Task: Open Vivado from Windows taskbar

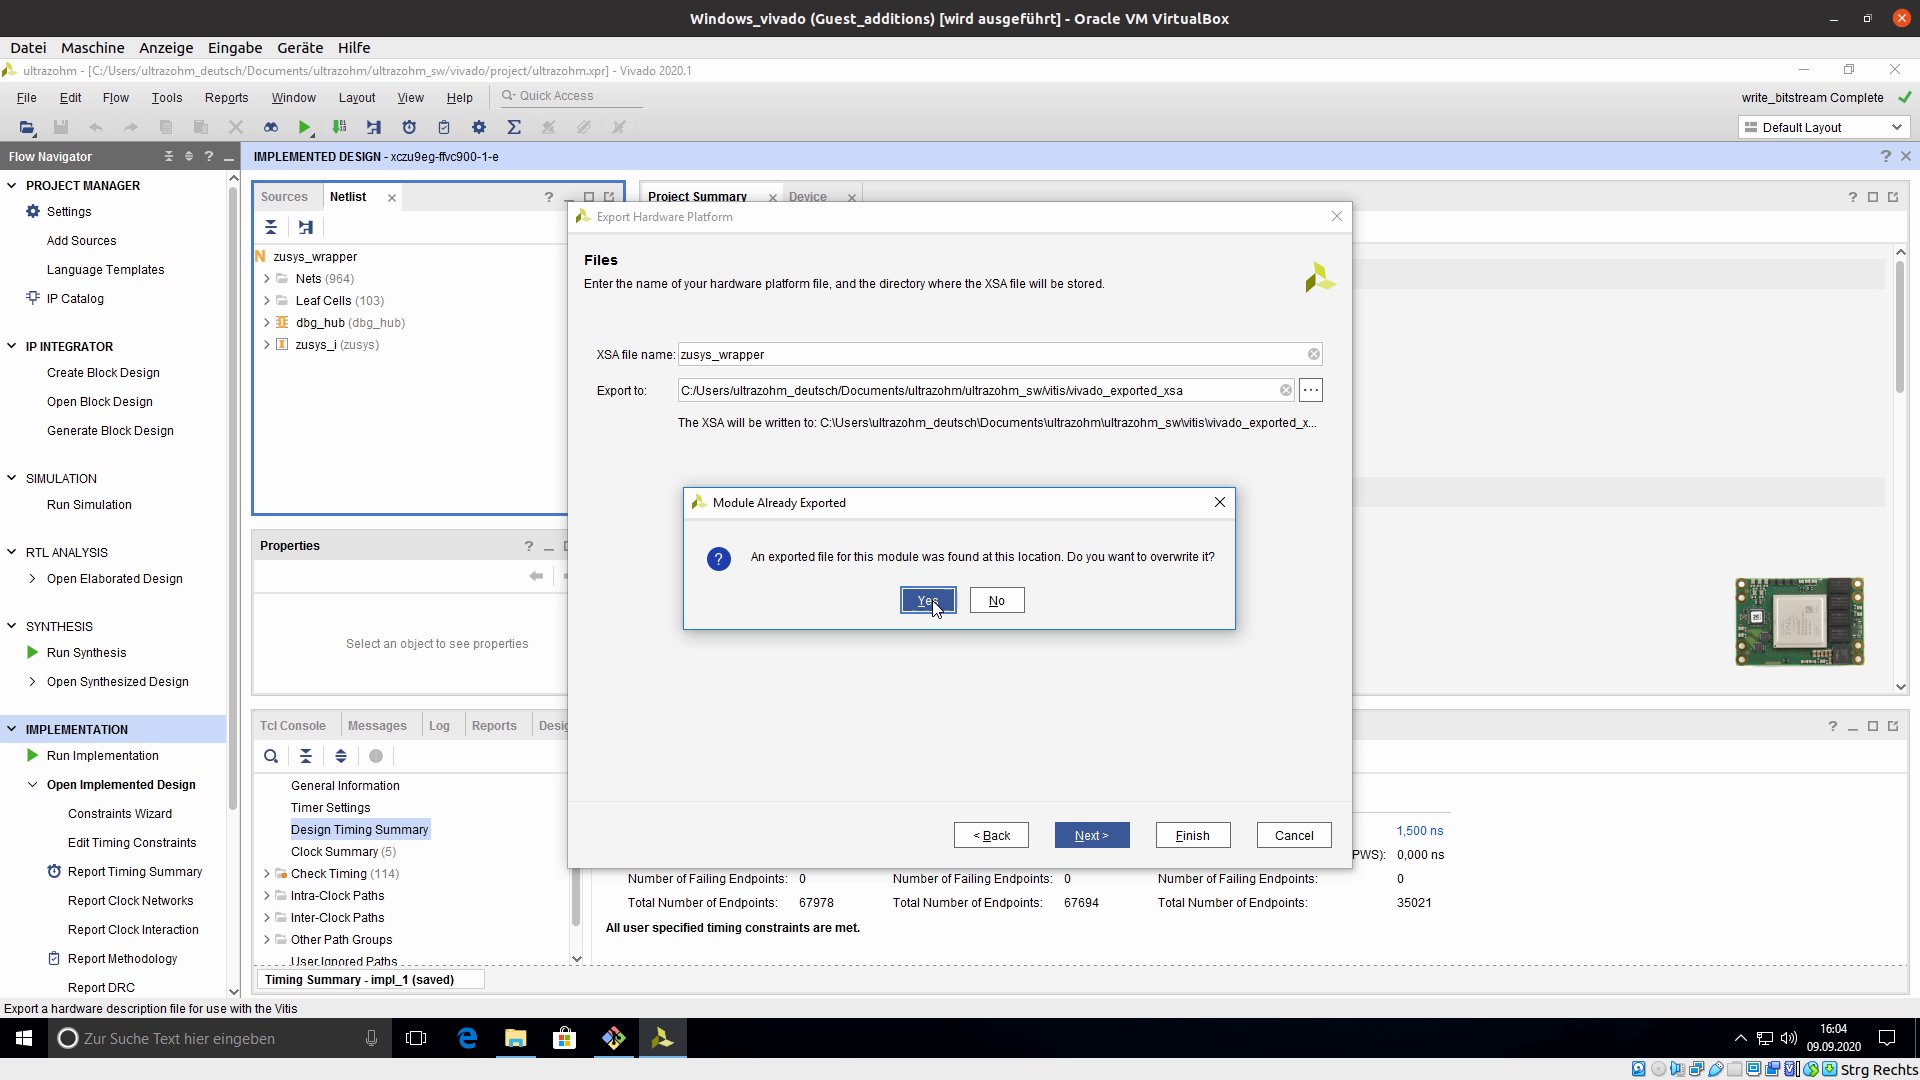Action: pyautogui.click(x=662, y=1038)
